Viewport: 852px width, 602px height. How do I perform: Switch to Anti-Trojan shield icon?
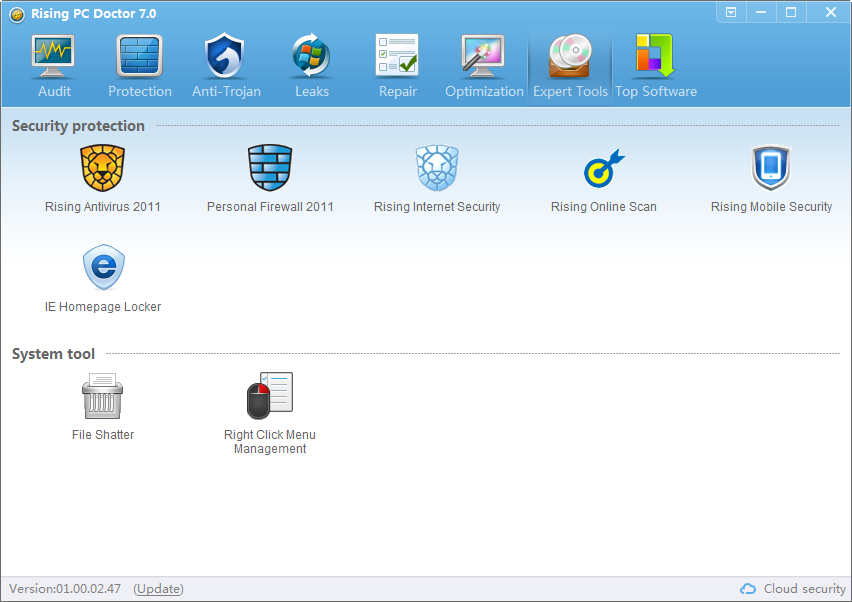224,55
